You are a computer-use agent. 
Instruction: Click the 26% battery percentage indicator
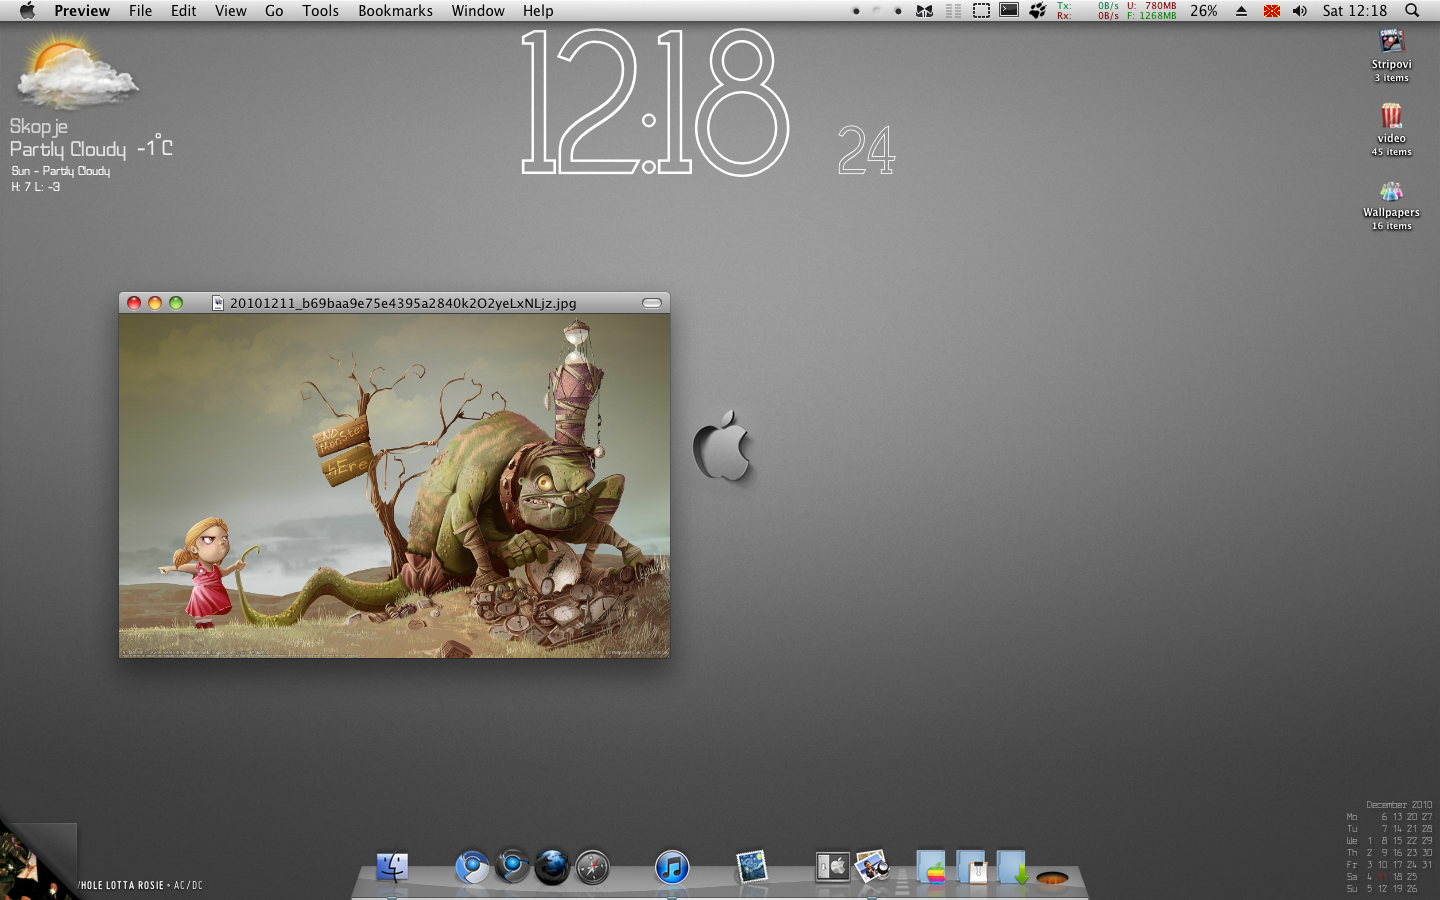(1203, 11)
